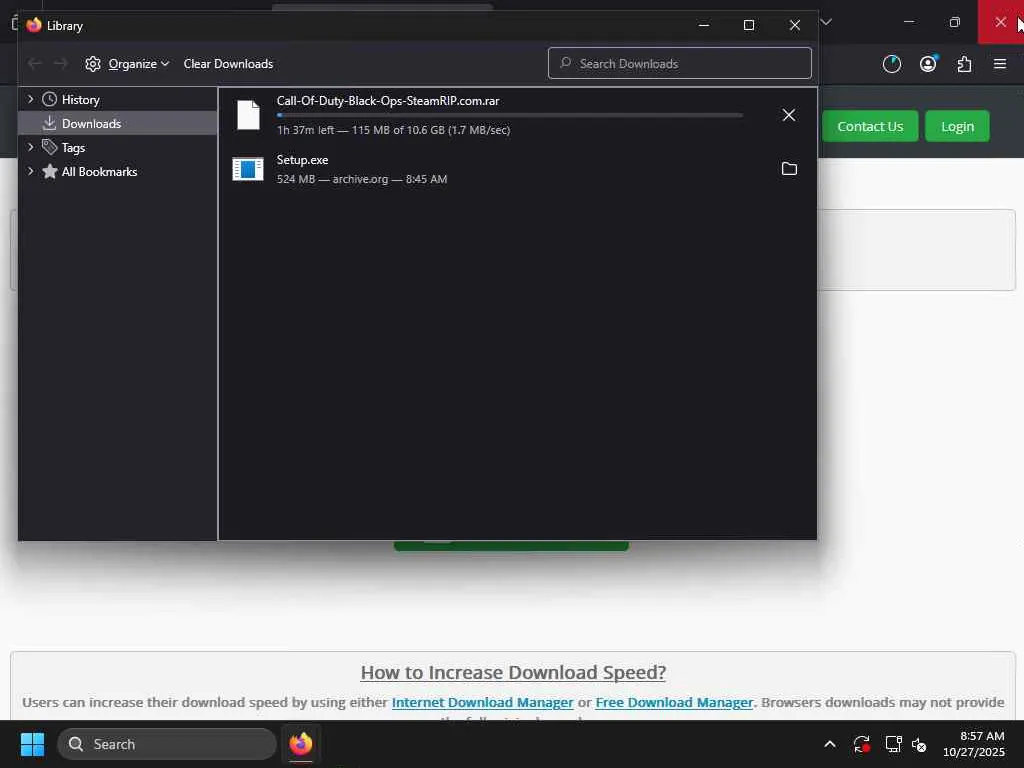Click the 524 MB archive.org details
Image resolution: width=1024 pixels, height=768 pixels.
[x=362, y=179]
